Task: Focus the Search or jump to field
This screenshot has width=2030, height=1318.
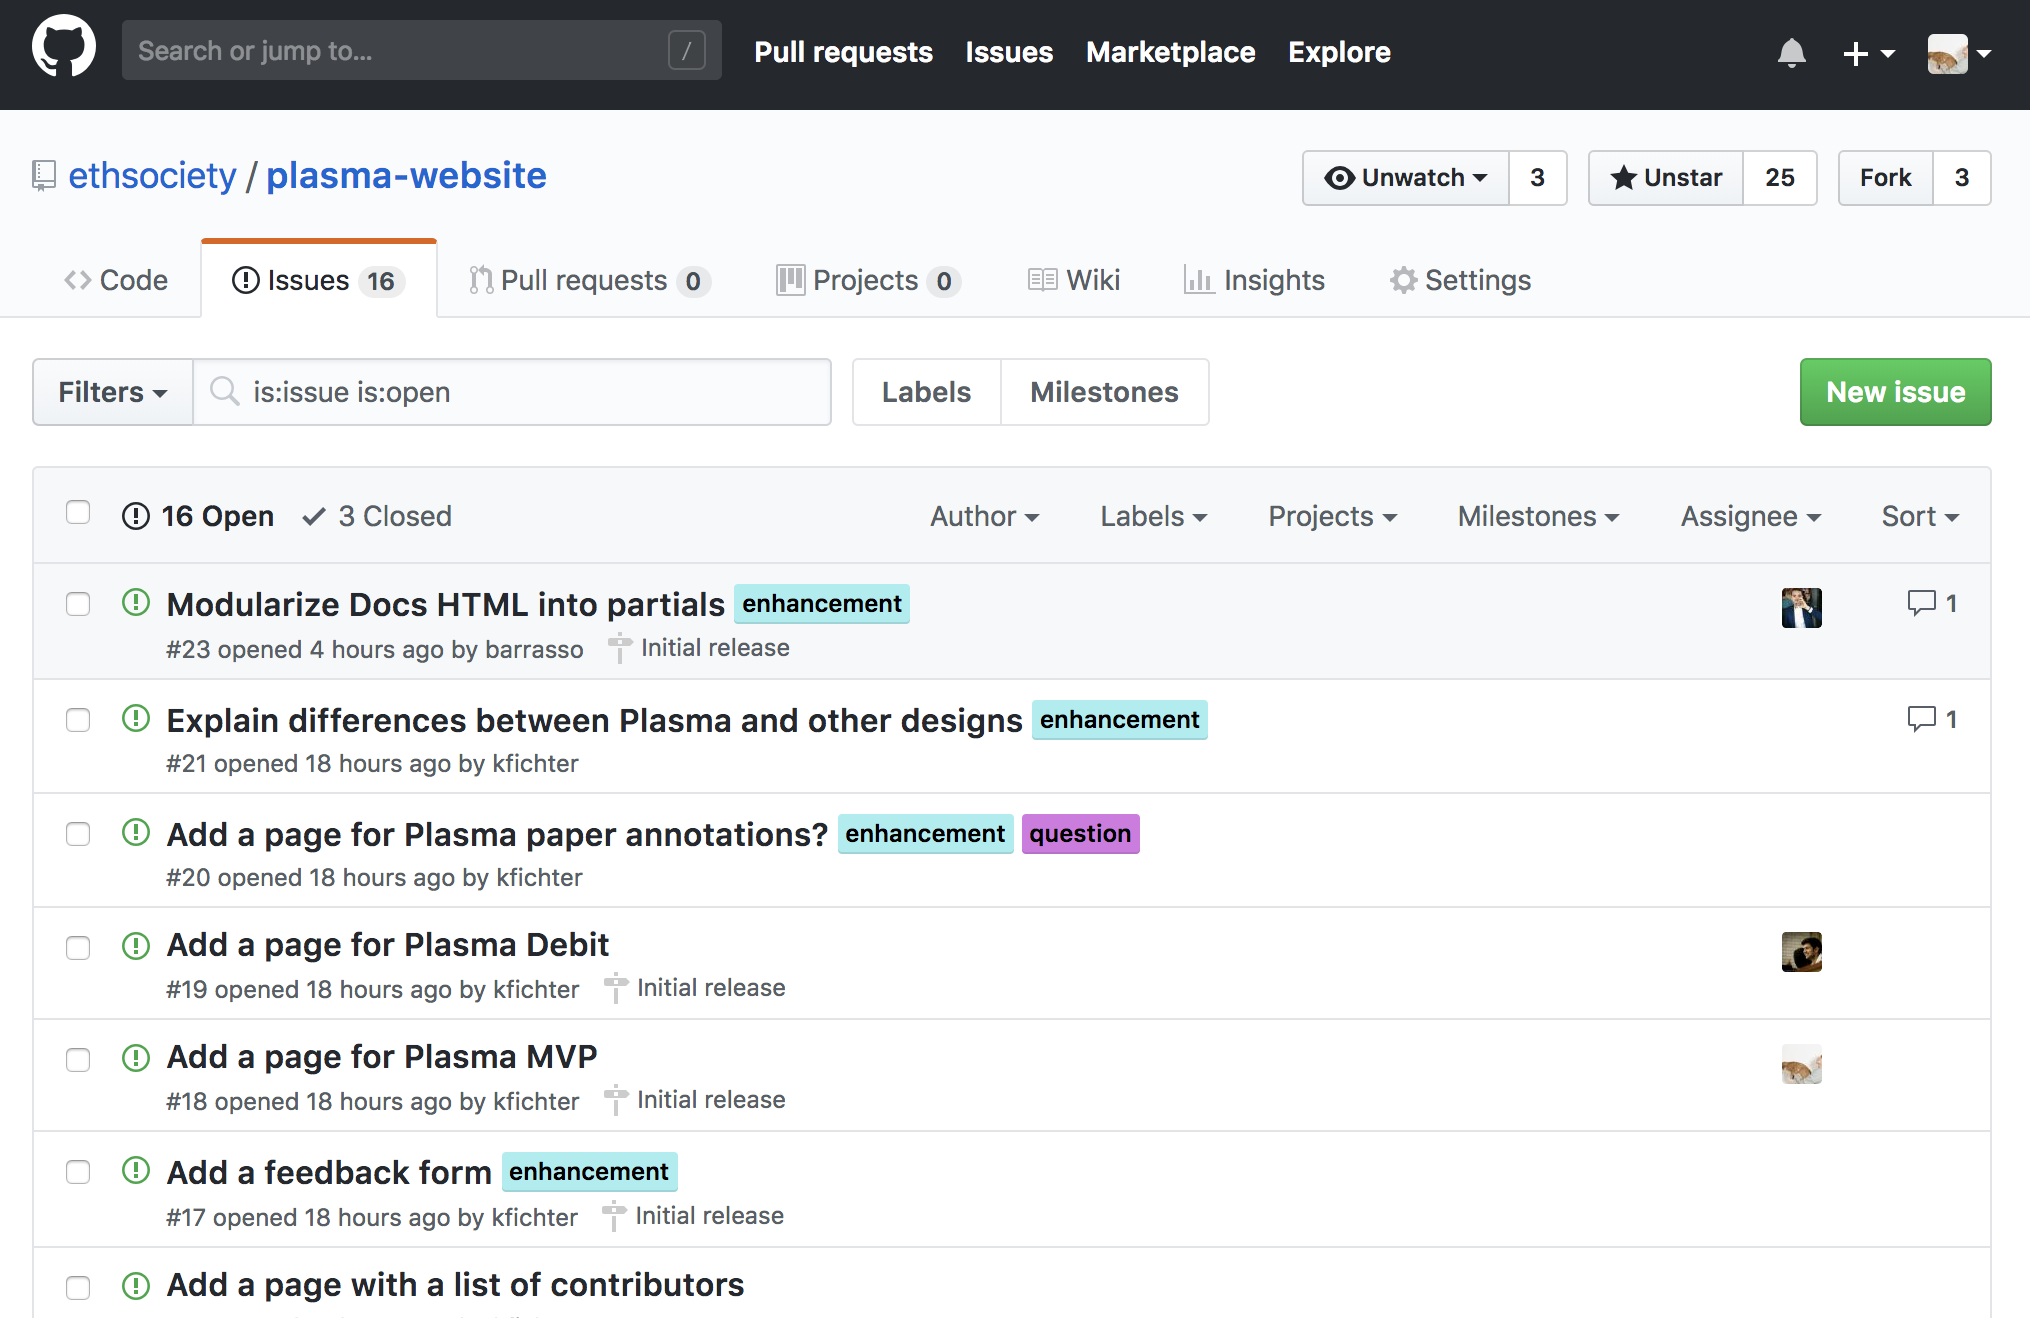Action: pyautogui.click(x=421, y=50)
